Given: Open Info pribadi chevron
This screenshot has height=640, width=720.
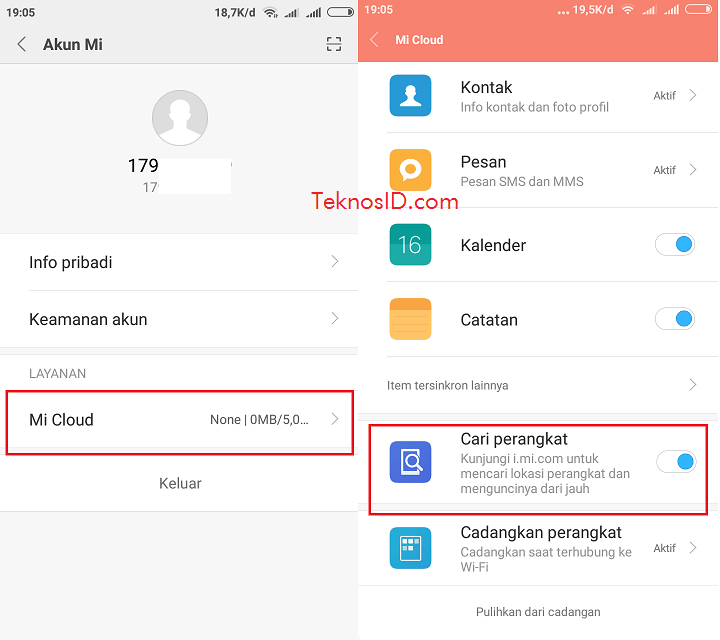Looking at the screenshot, I should (x=335, y=262).
